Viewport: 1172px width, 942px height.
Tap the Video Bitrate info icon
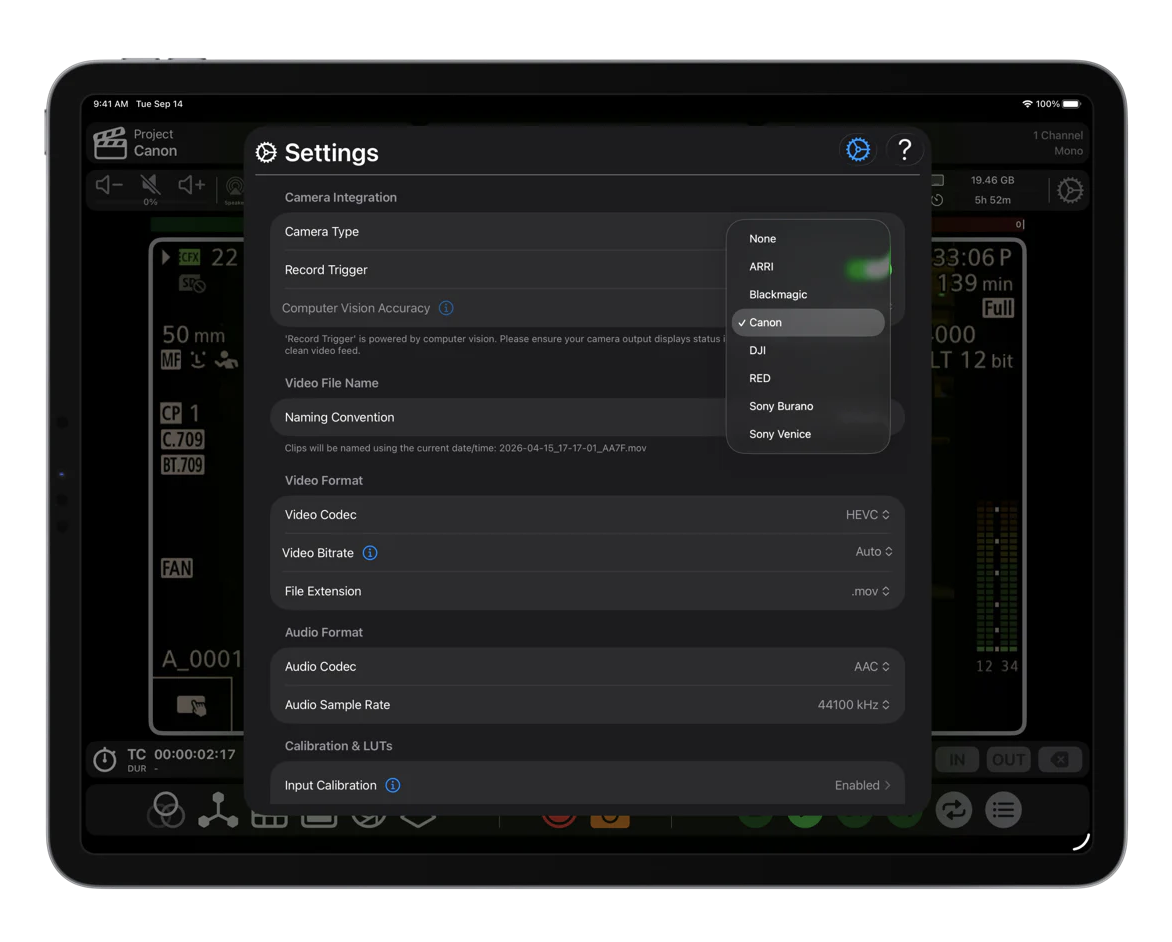370,553
